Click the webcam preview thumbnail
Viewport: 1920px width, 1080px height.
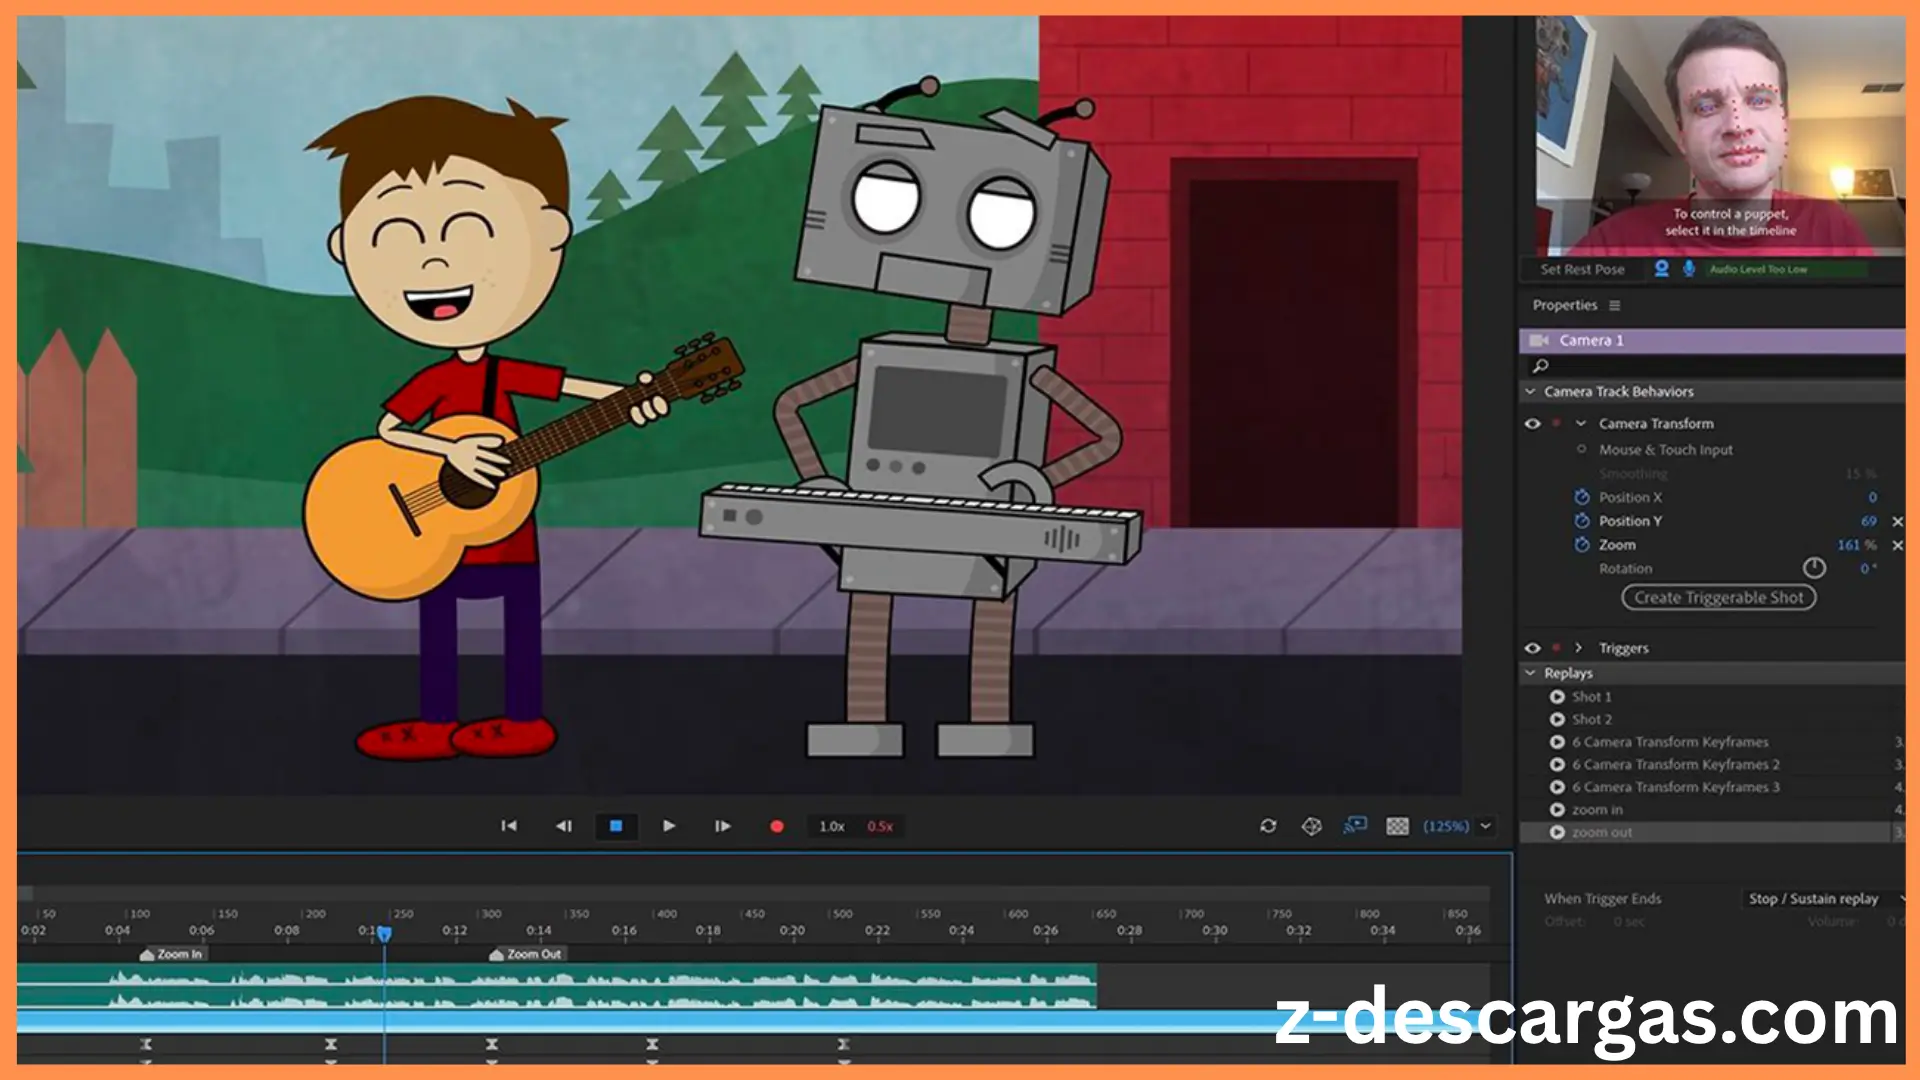(1720, 135)
